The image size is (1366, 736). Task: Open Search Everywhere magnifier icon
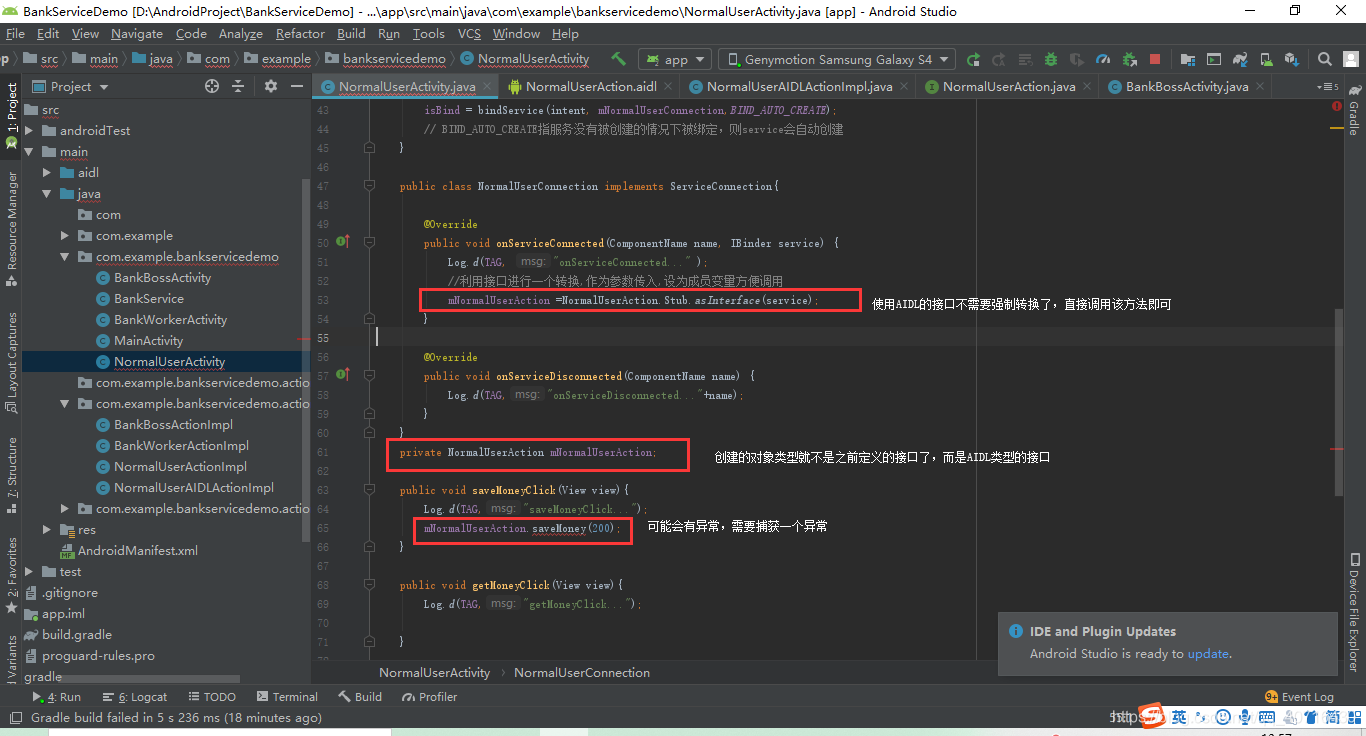pyautogui.click(x=1324, y=59)
